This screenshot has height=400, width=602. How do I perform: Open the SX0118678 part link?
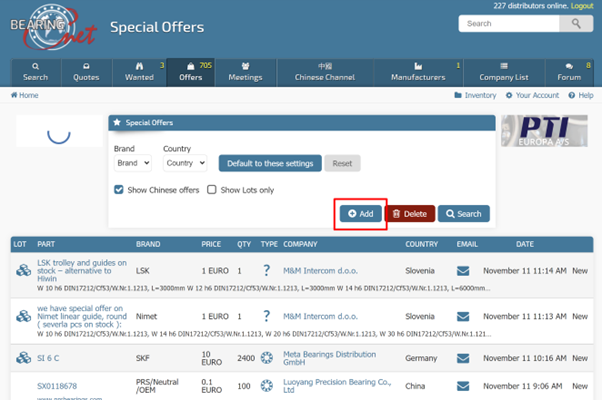[x=57, y=386]
